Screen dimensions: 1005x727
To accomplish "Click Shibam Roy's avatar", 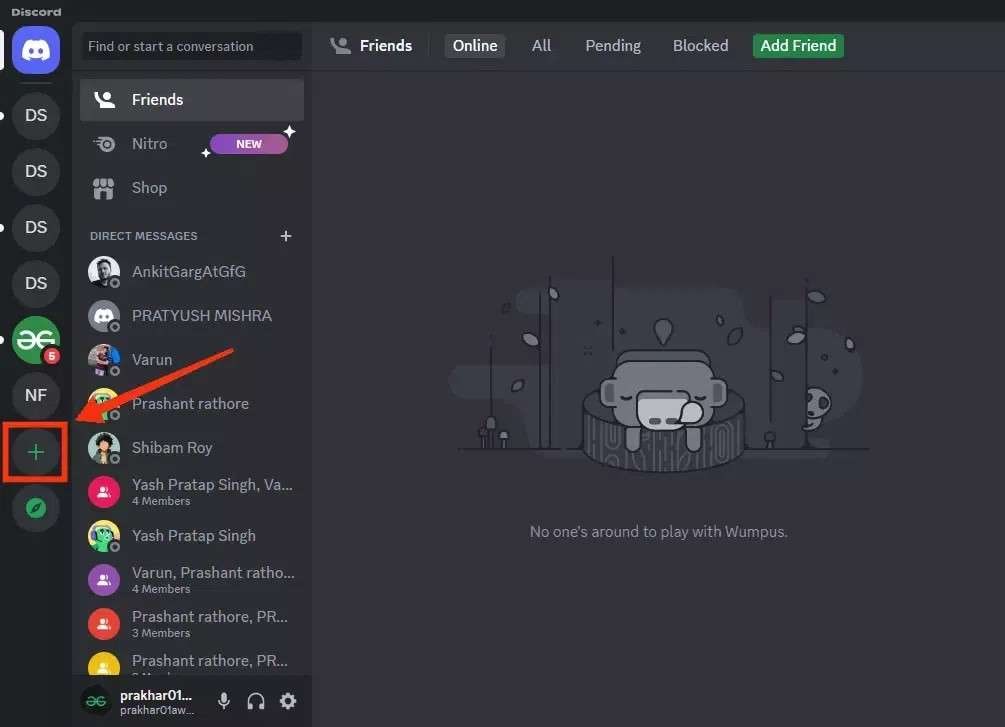I will [104, 447].
